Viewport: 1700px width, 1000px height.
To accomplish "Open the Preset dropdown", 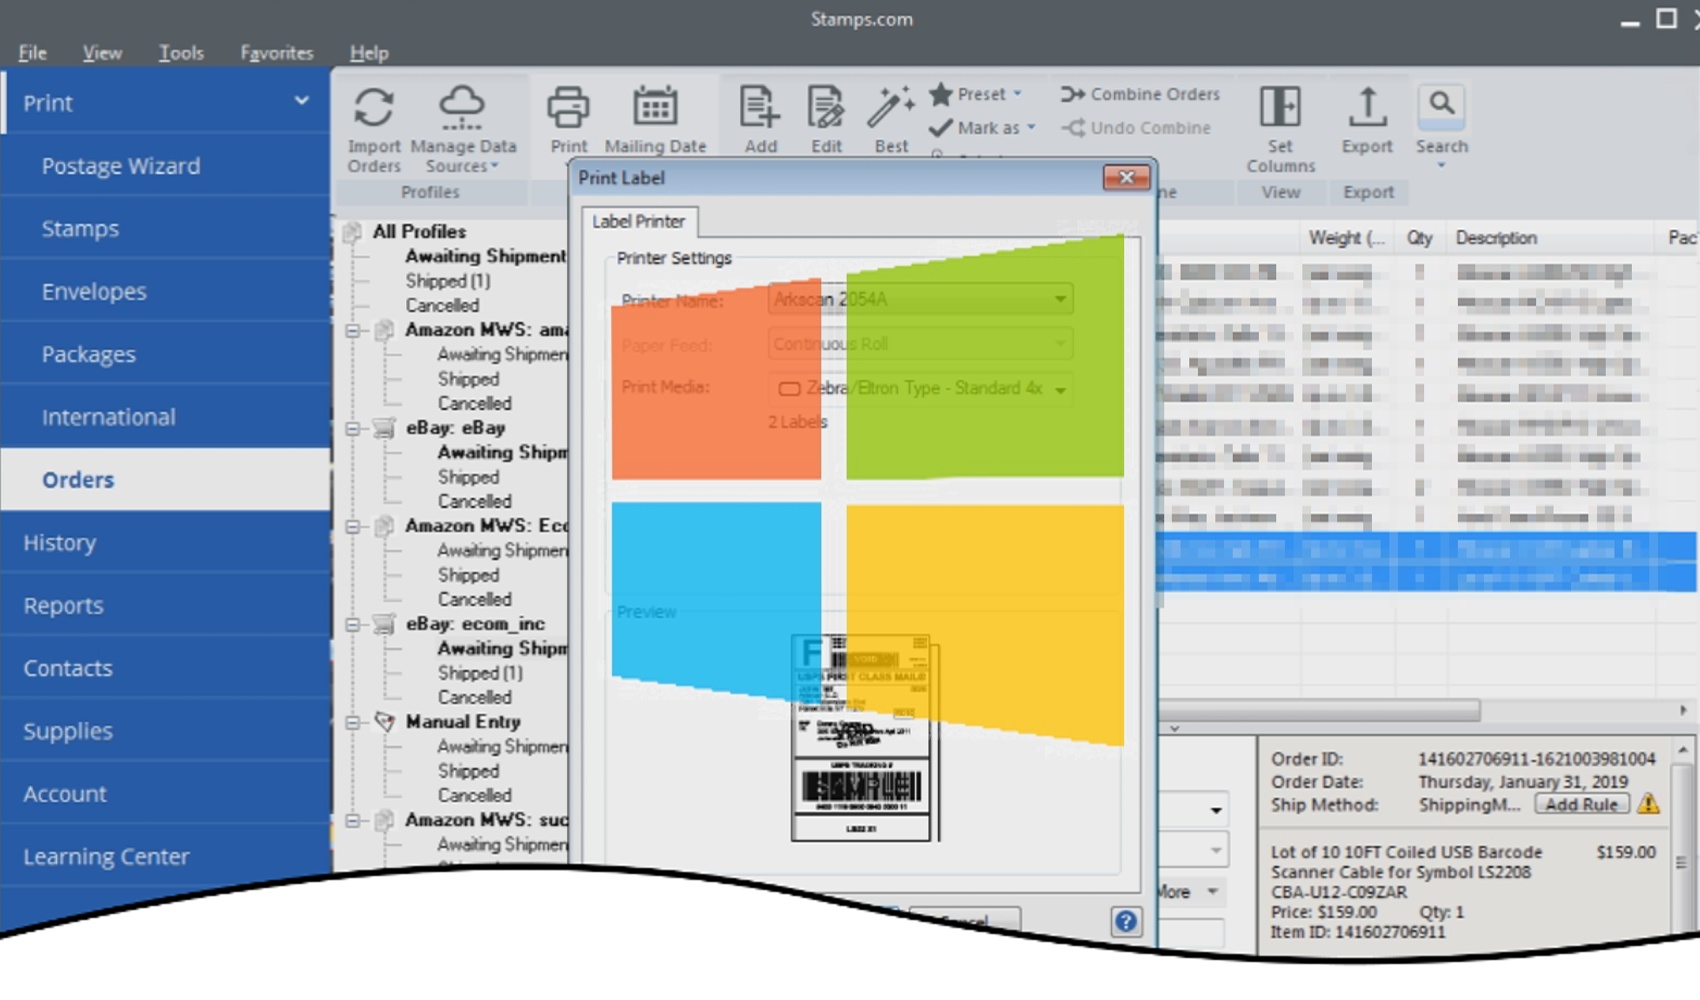I will (x=976, y=94).
